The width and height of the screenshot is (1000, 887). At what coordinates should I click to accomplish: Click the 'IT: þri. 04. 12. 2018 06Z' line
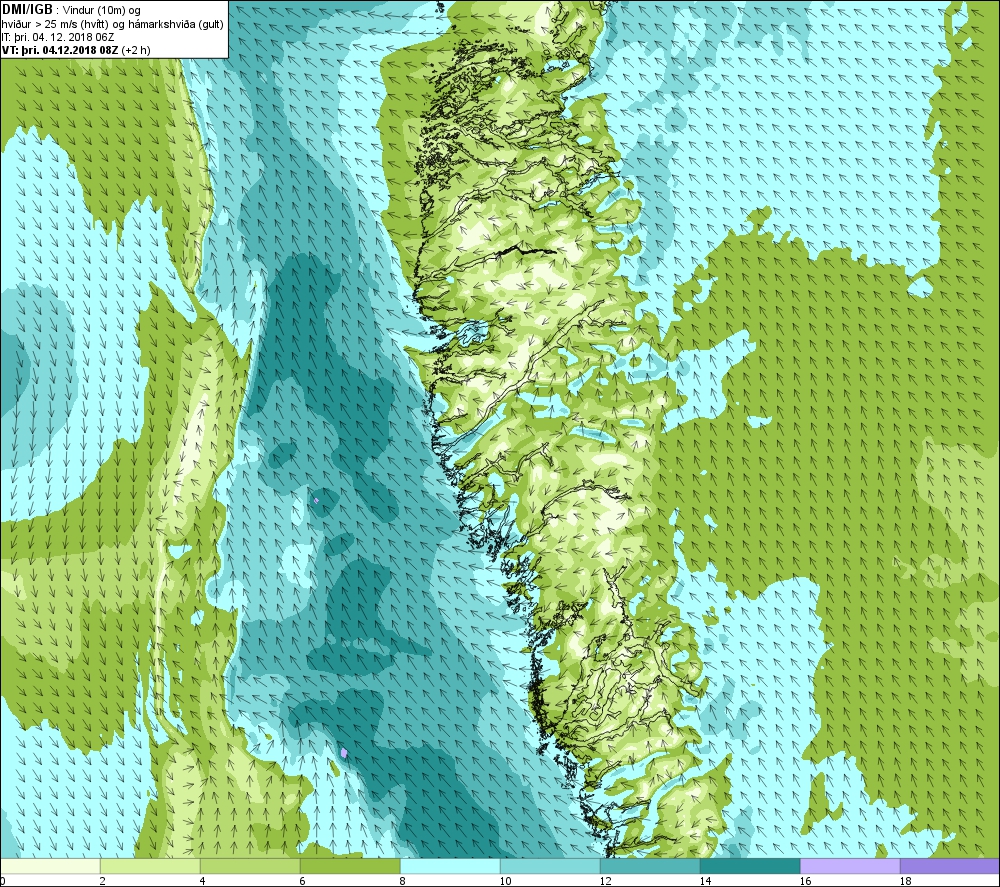(x=58, y=37)
